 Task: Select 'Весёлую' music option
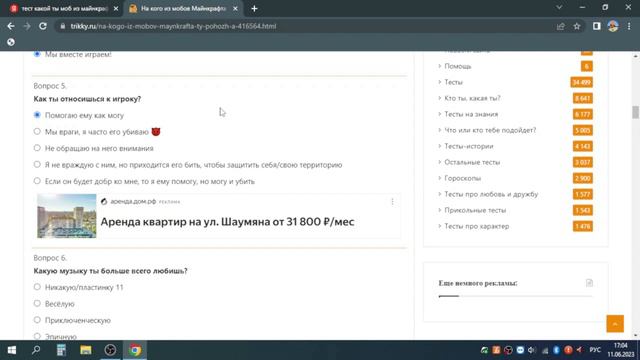click(37, 303)
